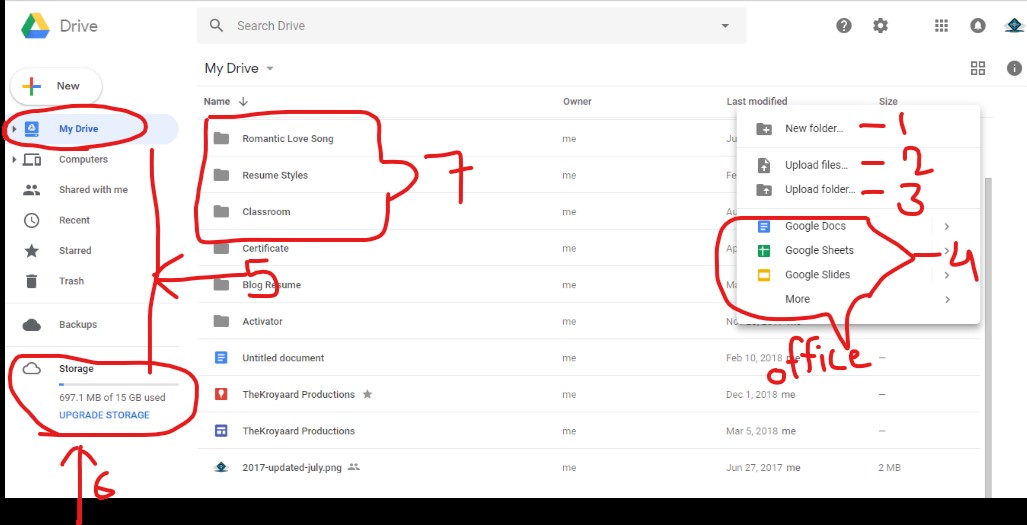Switch to grid view layout

point(978,68)
